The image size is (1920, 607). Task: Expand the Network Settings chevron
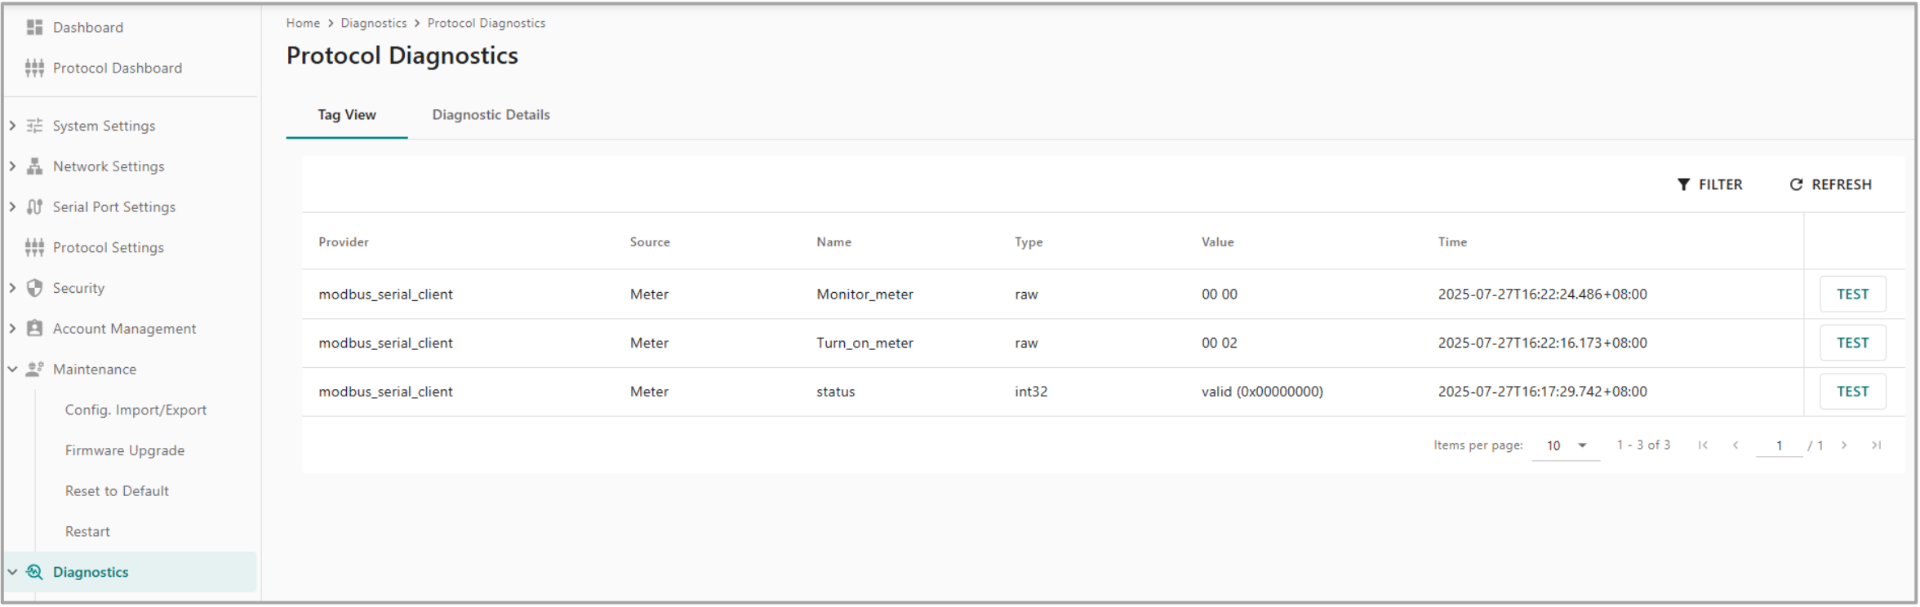point(12,166)
